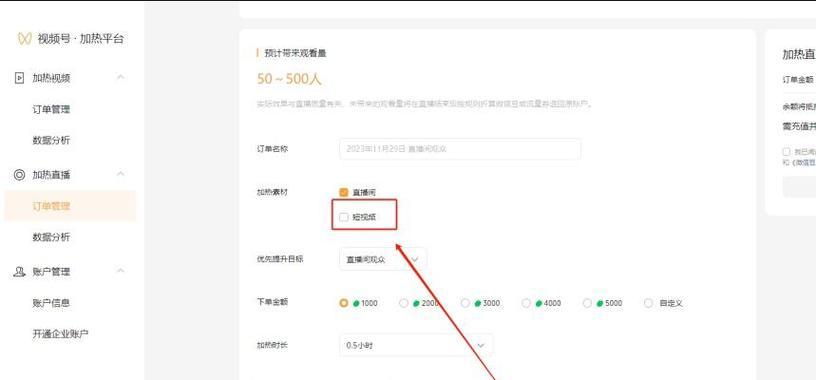The height and width of the screenshot is (380, 816).
Task: Open 数据分析 under 加热视频
Action: coord(51,141)
